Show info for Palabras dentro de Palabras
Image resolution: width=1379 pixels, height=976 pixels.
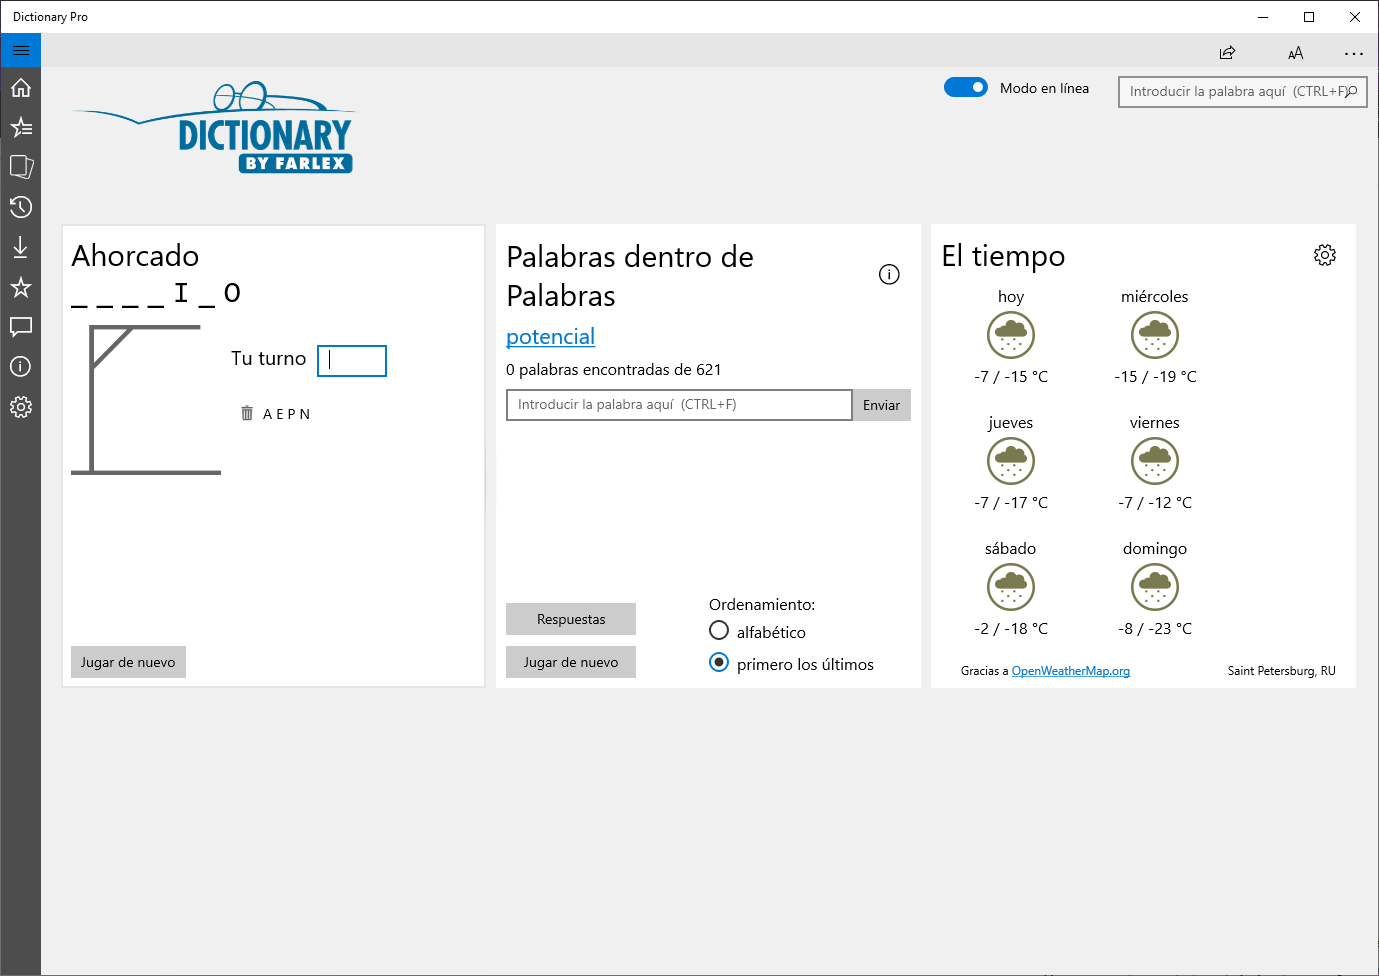[x=889, y=274]
